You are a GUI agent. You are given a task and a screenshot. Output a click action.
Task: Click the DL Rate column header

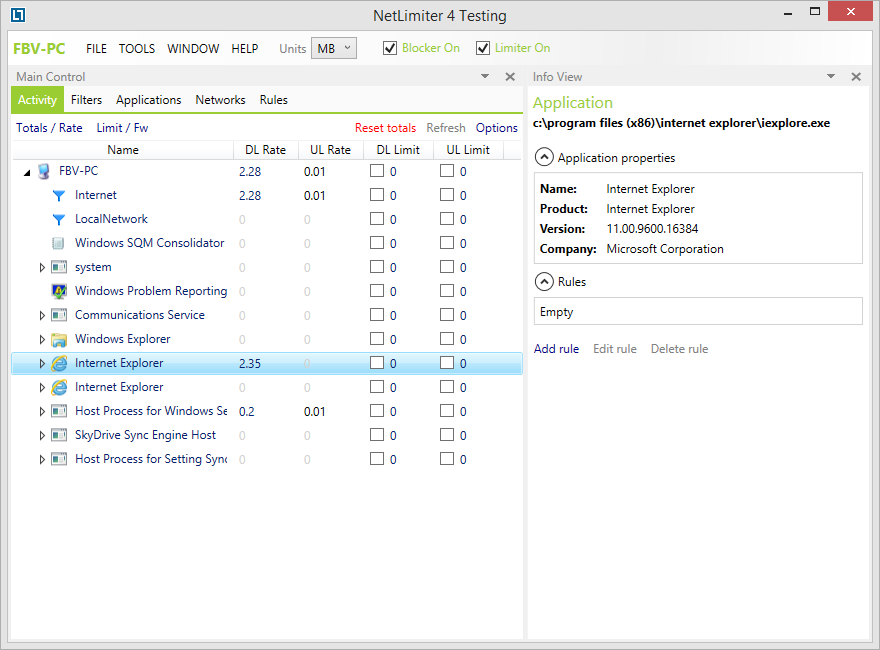pyautogui.click(x=265, y=150)
